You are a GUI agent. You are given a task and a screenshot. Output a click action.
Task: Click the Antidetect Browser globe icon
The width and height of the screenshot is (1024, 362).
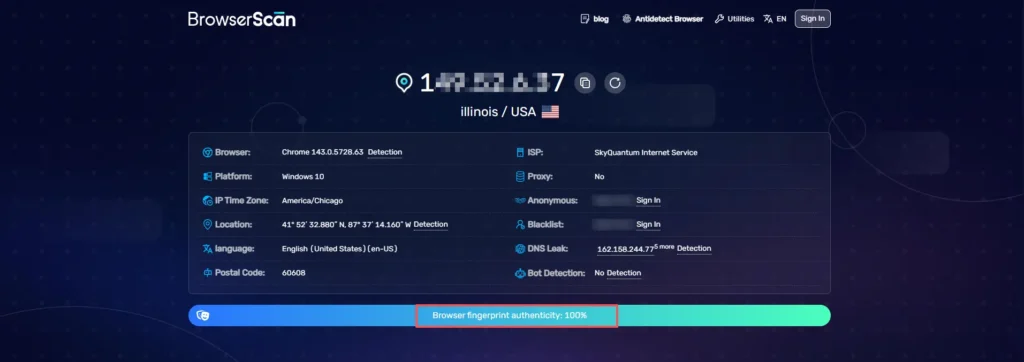point(627,19)
